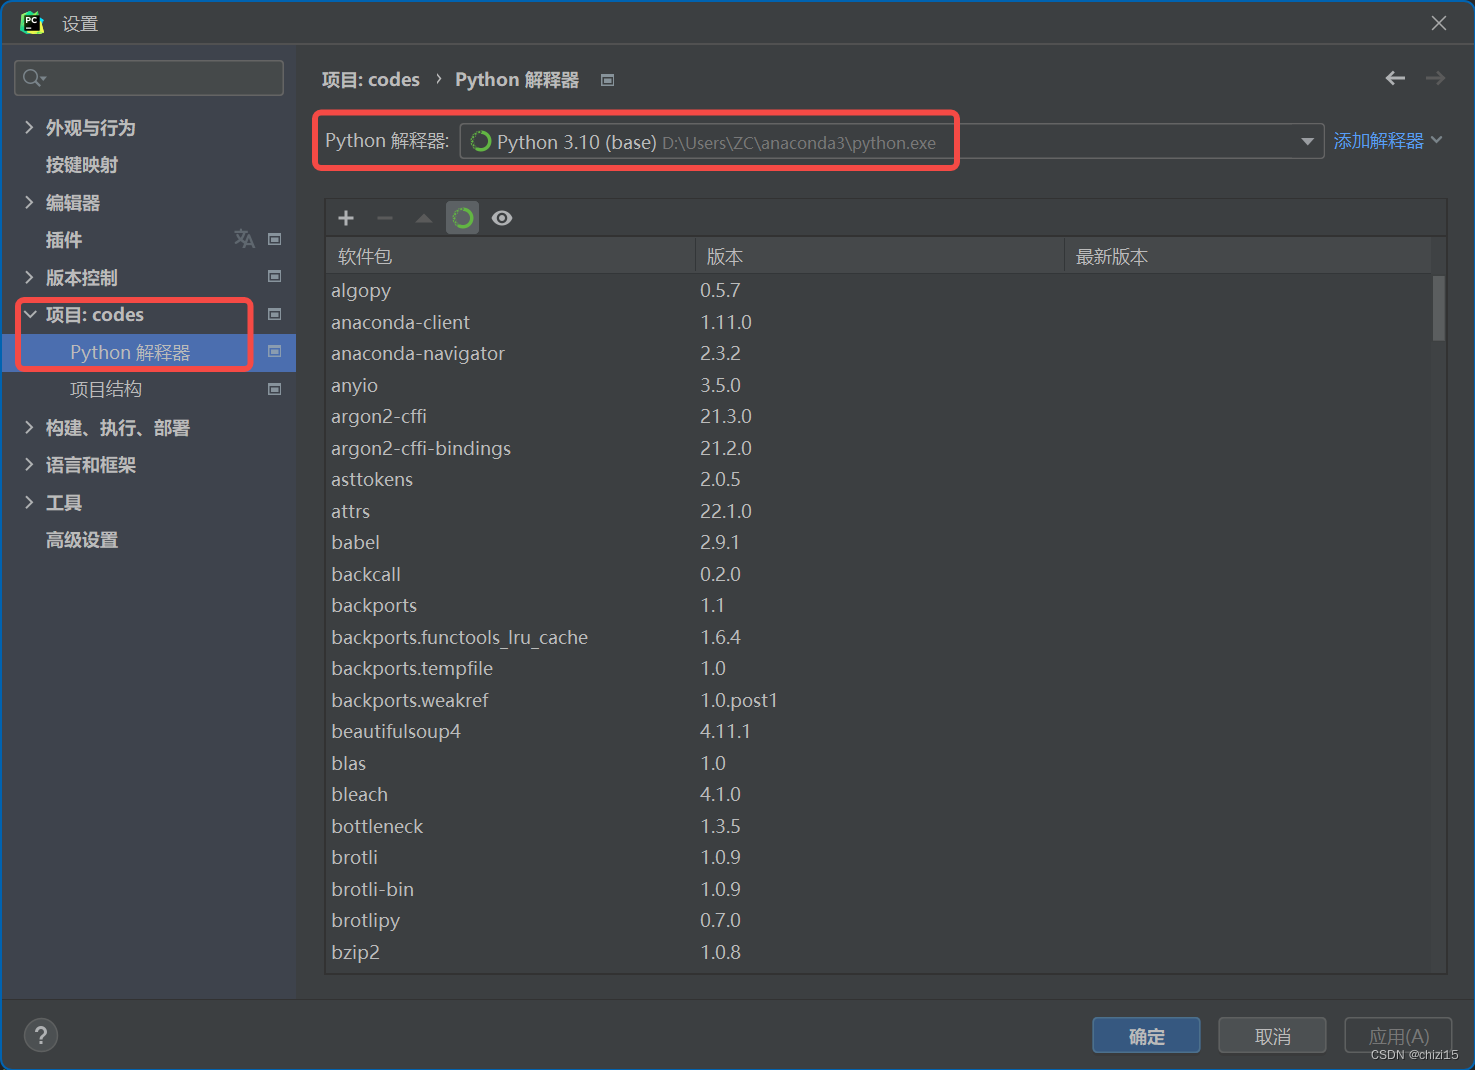Click the PyCharm logo in title bar
1475x1070 pixels.
coord(32,23)
